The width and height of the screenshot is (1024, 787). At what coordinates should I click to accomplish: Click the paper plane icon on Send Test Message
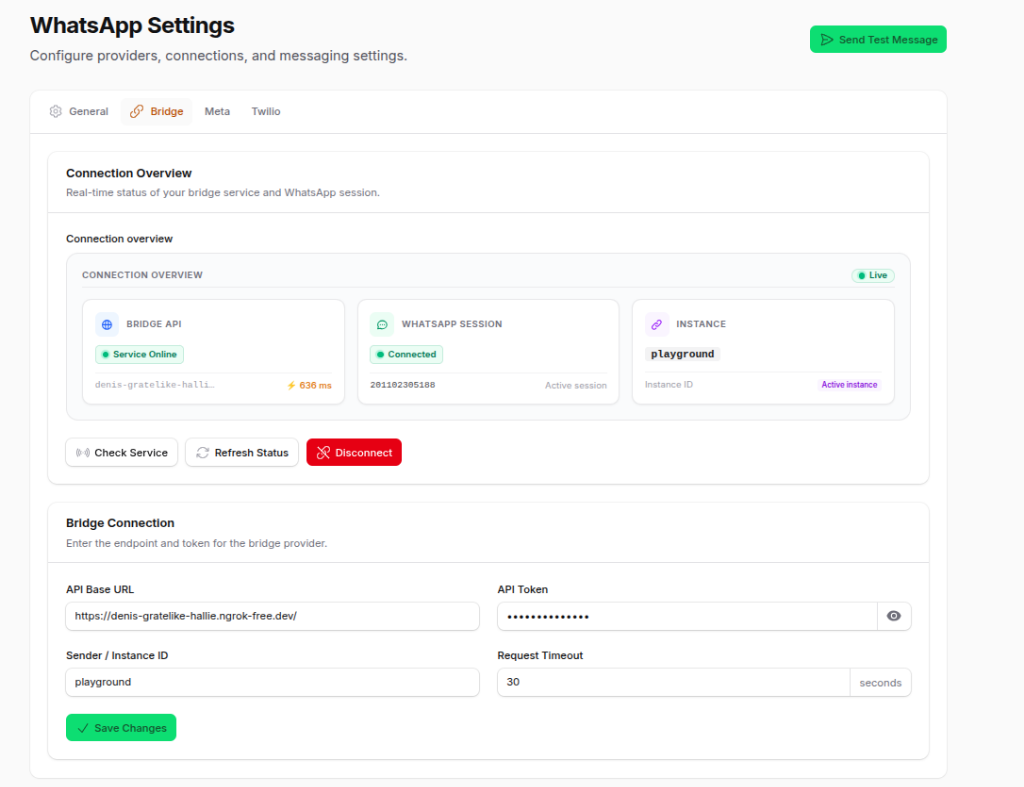(x=827, y=40)
